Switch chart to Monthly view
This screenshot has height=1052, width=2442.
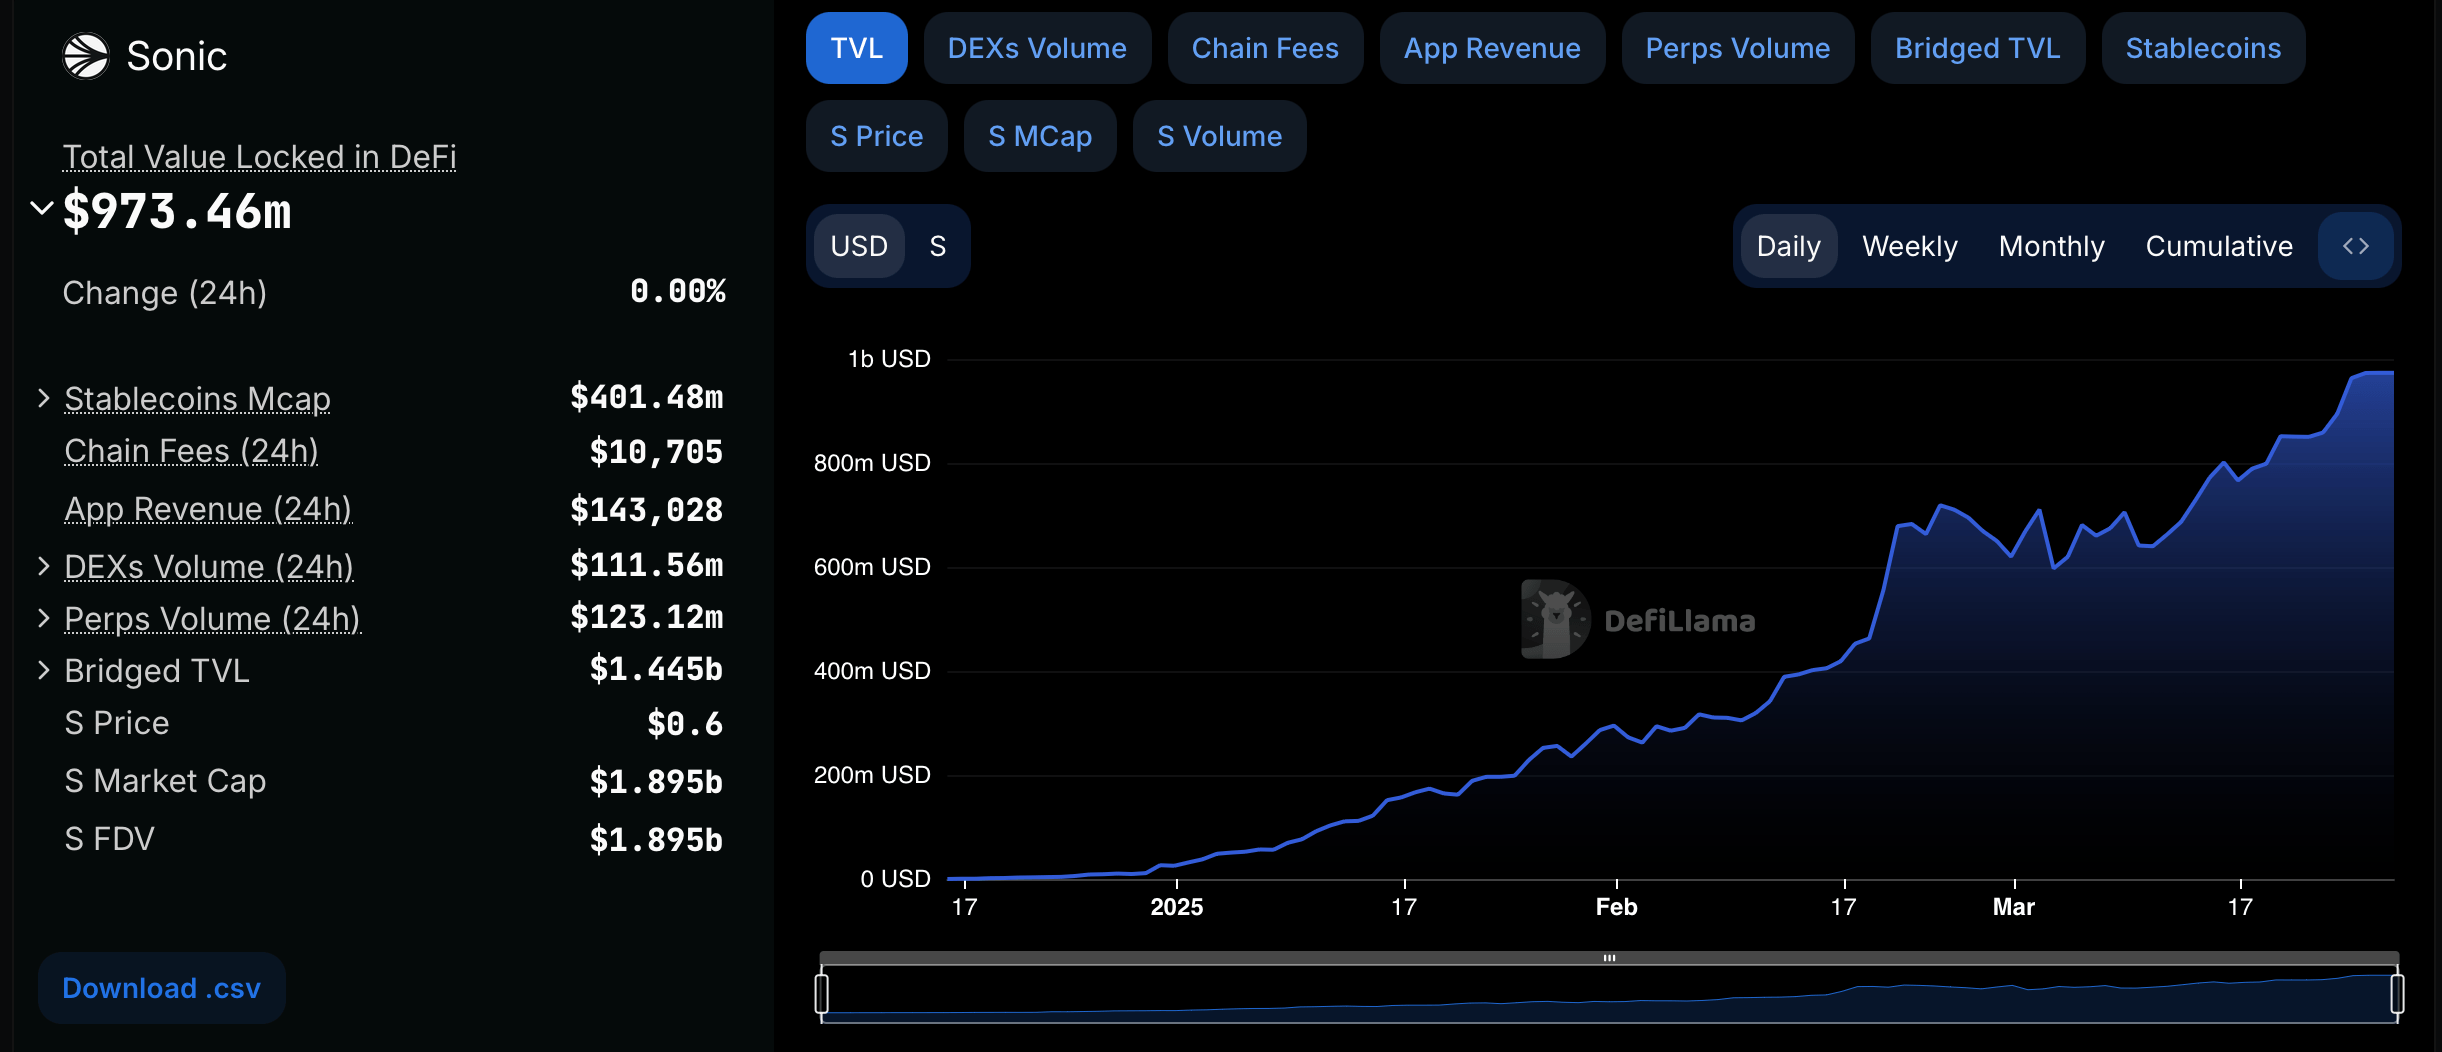click(x=2051, y=246)
